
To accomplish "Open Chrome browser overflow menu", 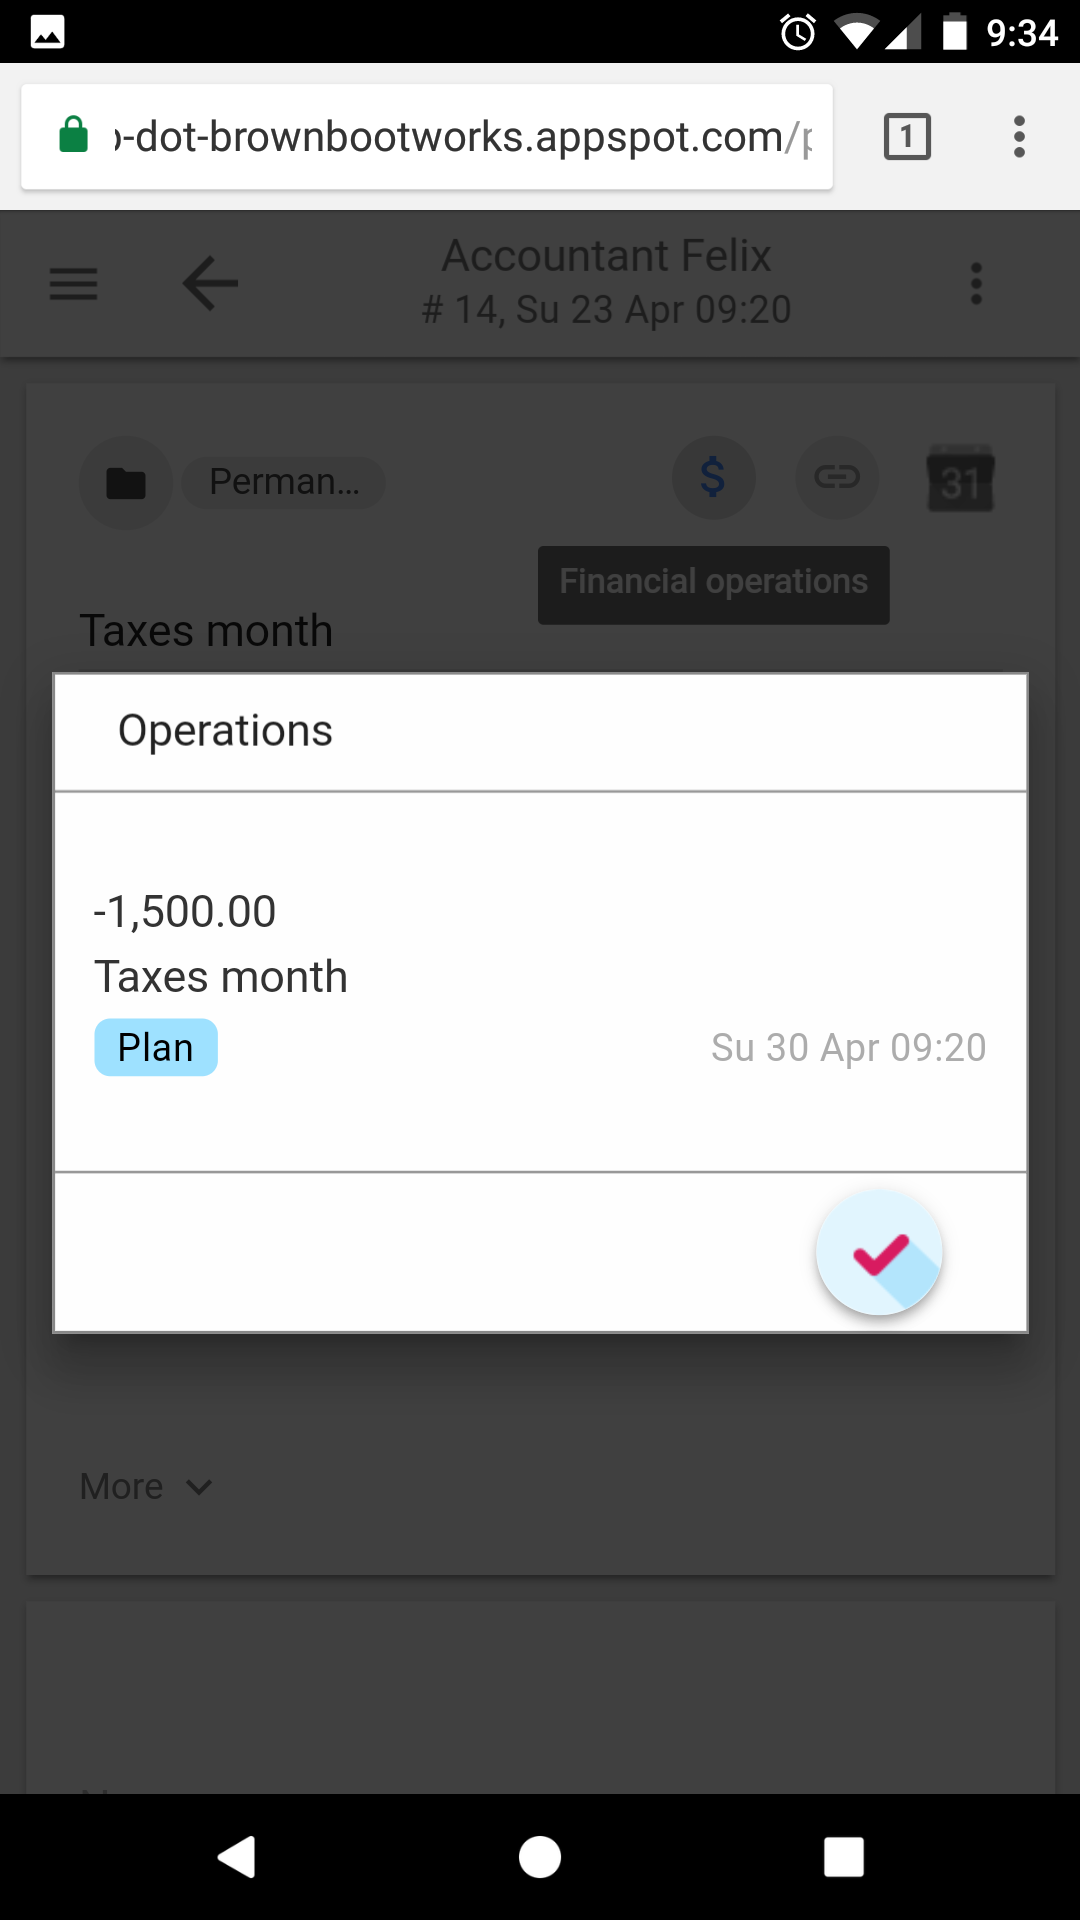I will tap(1019, 136).
